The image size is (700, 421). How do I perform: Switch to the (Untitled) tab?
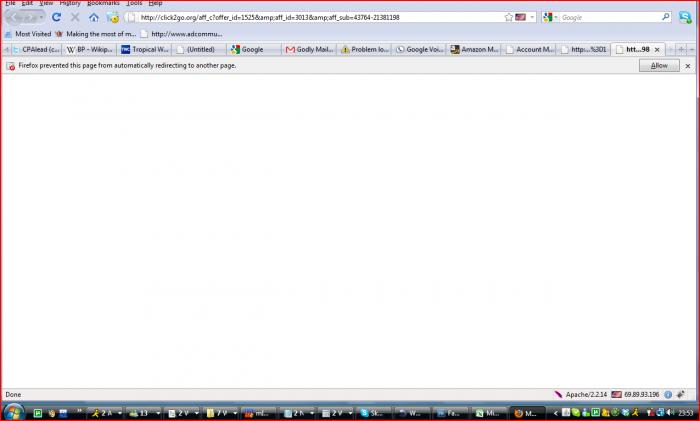[200, 50]
